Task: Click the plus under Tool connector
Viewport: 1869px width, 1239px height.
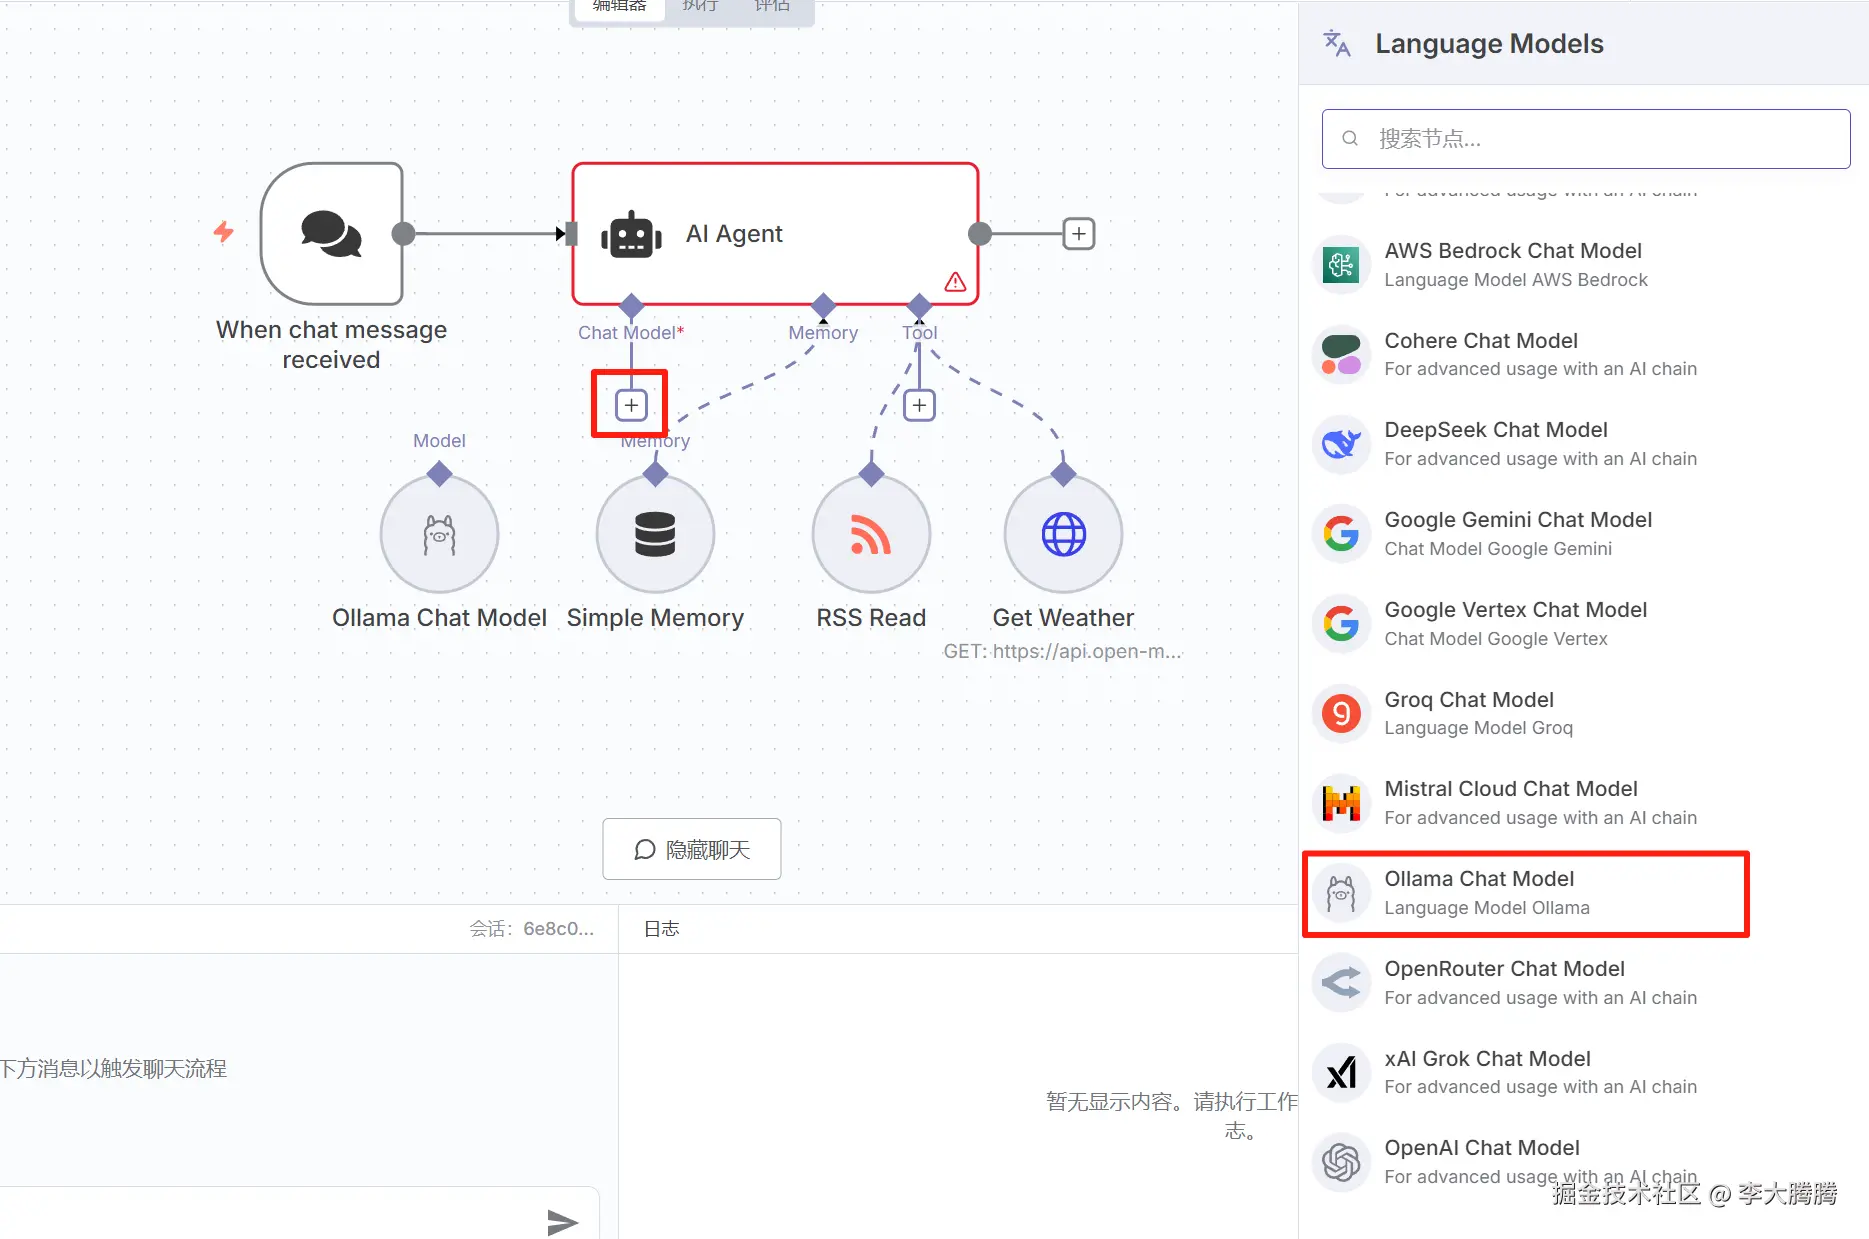Action: 919,405
